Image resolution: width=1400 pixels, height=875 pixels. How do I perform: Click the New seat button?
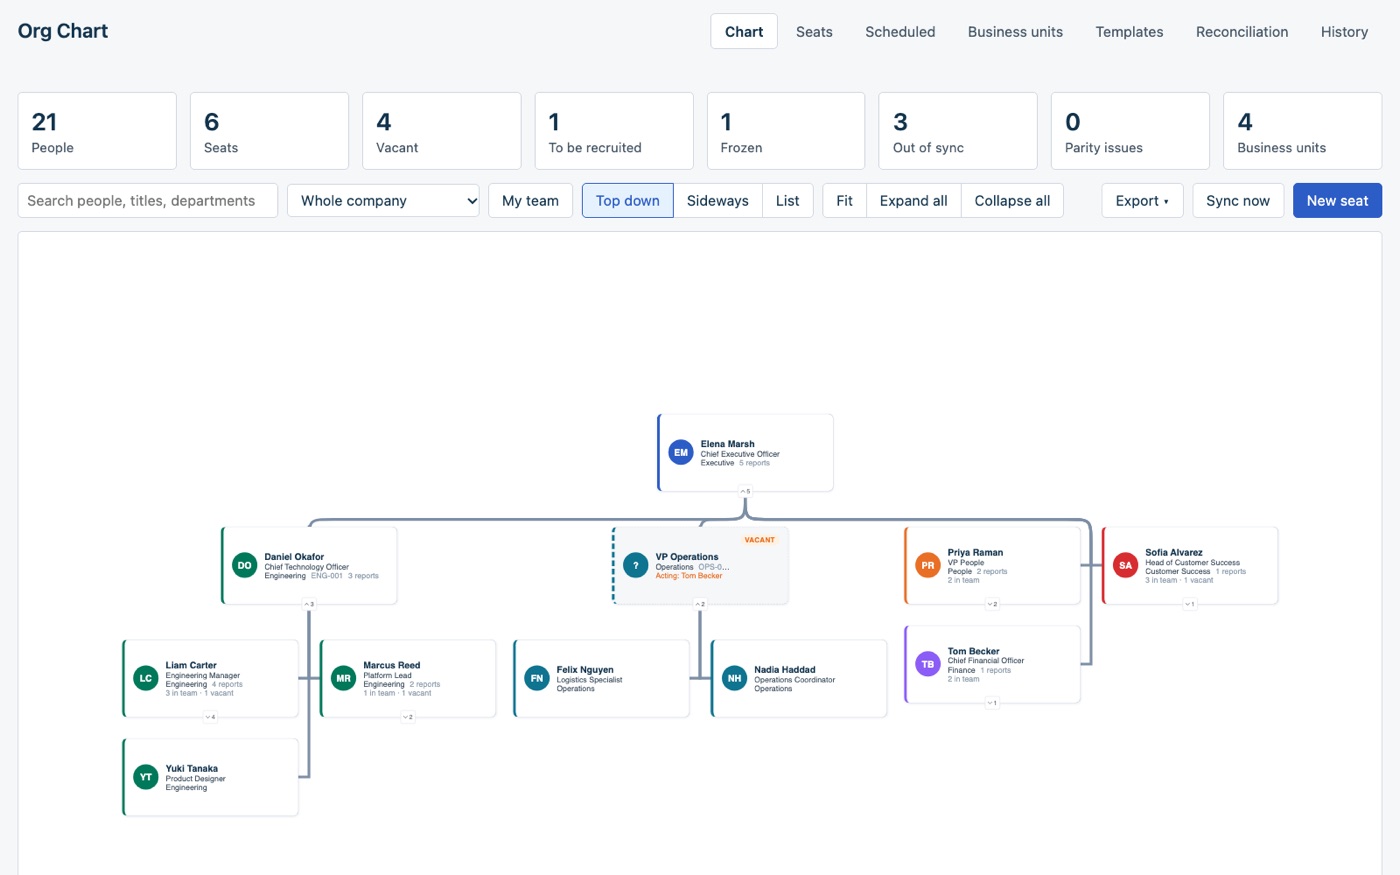pyautogui.click(x=1337, y=200)
